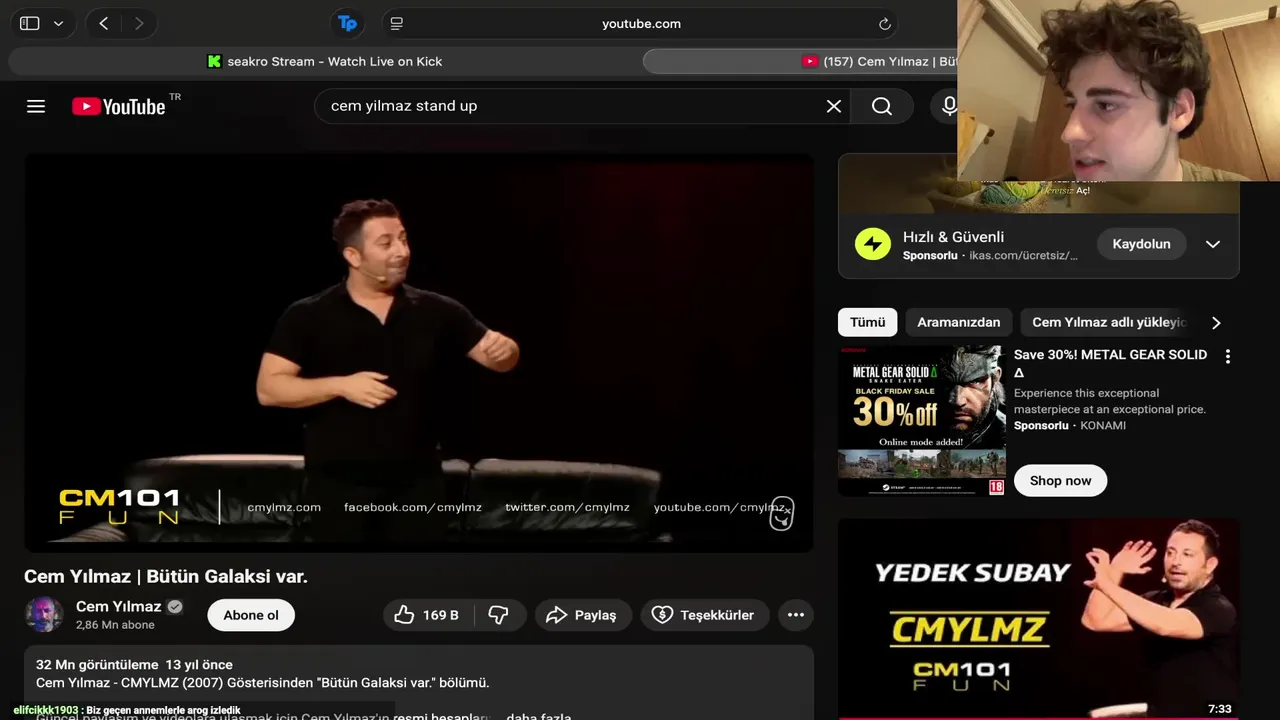Click the description line 'Cem Yılmaz - CMYLMZ (2007)'
The image size is (1280, 720).
pyautogui.click(x=262, y=683)
